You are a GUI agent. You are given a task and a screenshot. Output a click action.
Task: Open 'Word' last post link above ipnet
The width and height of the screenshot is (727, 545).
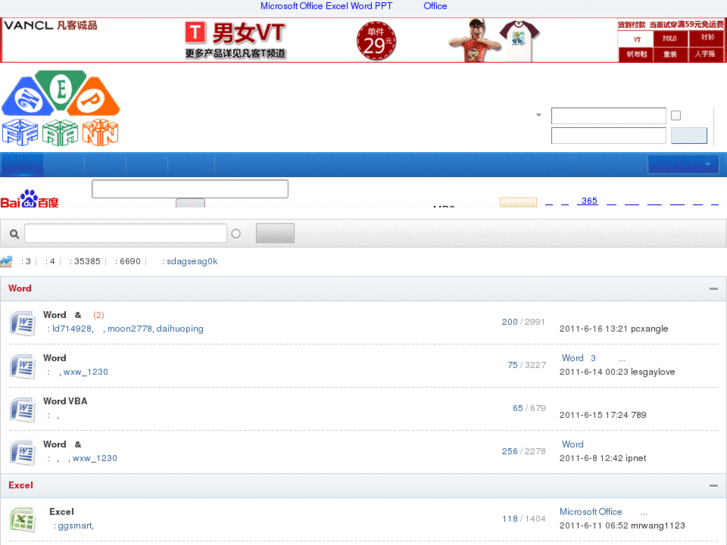573,444
